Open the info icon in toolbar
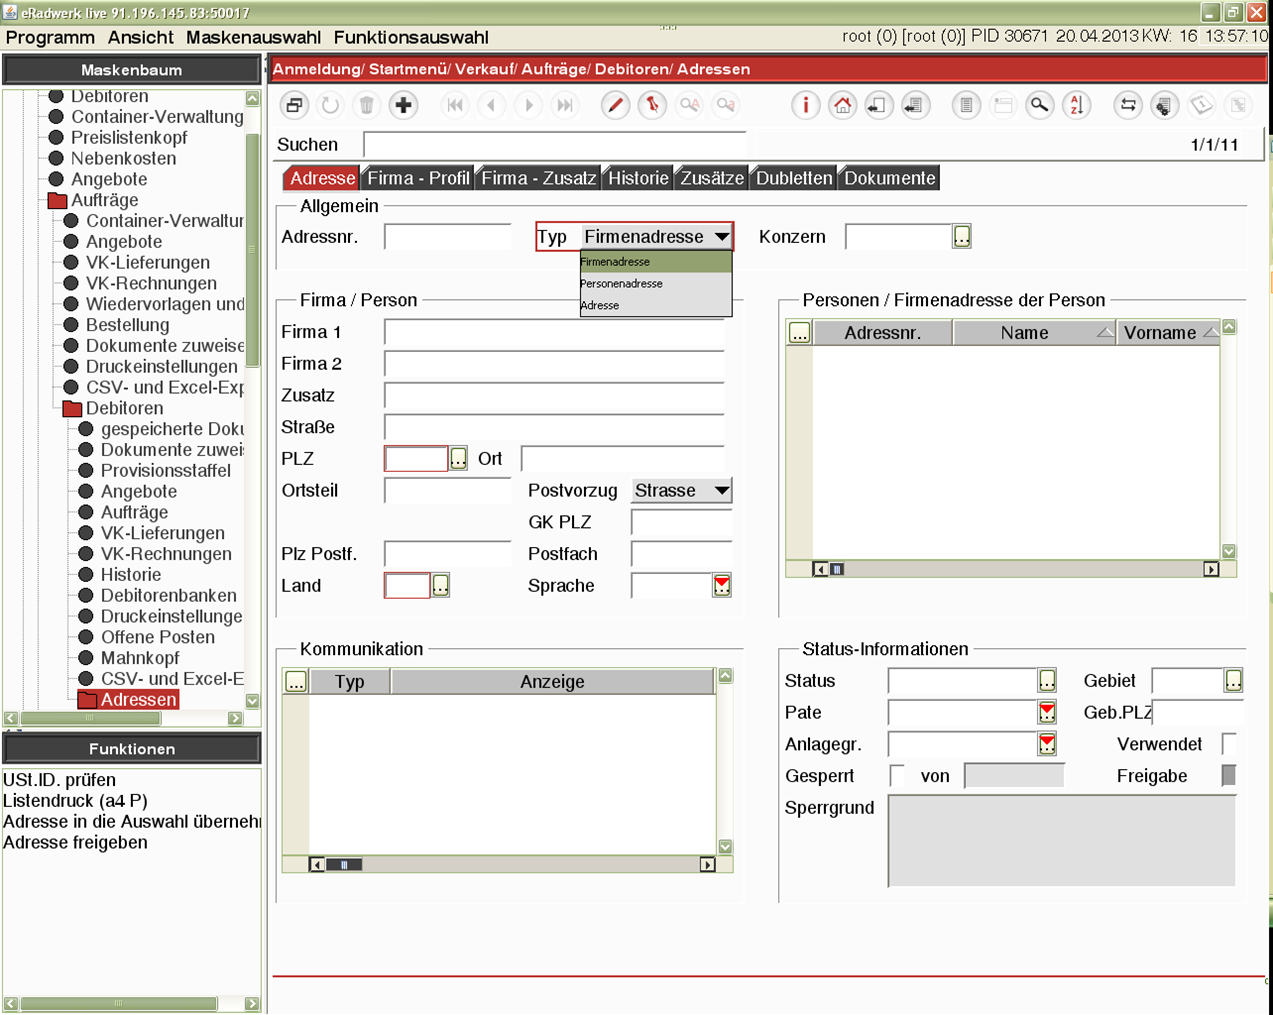1273x1015 pixels. [x=805, y=105]
